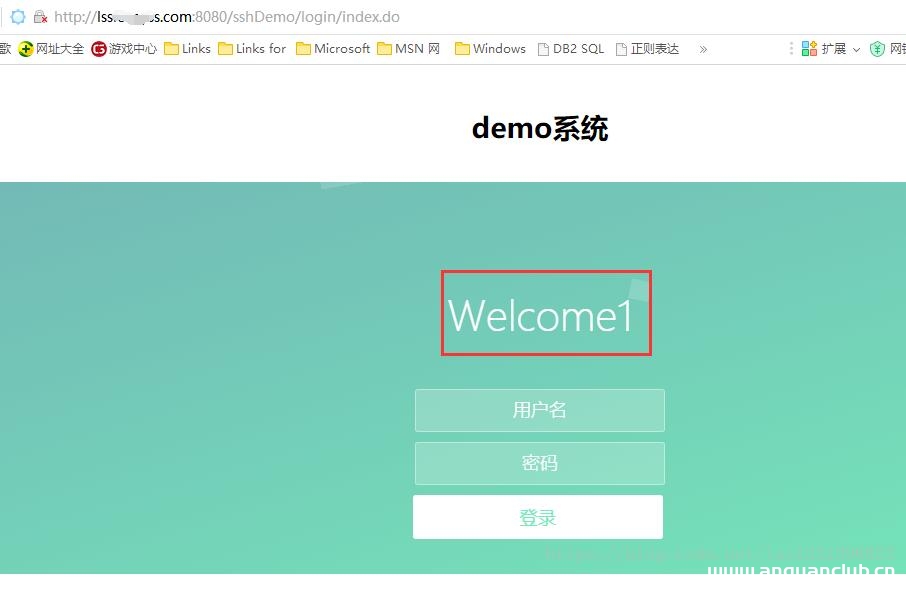Click the 密码 password input field

[540, 463]
